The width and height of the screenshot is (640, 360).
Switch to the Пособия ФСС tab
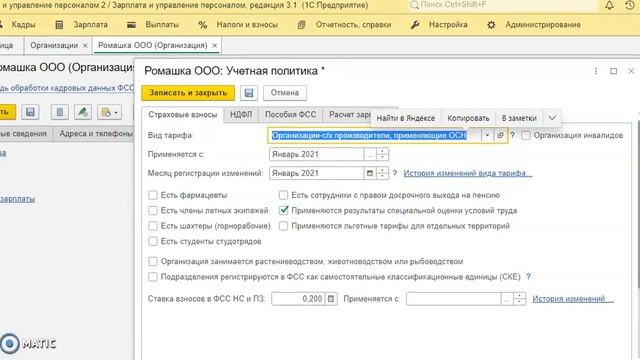290,115
